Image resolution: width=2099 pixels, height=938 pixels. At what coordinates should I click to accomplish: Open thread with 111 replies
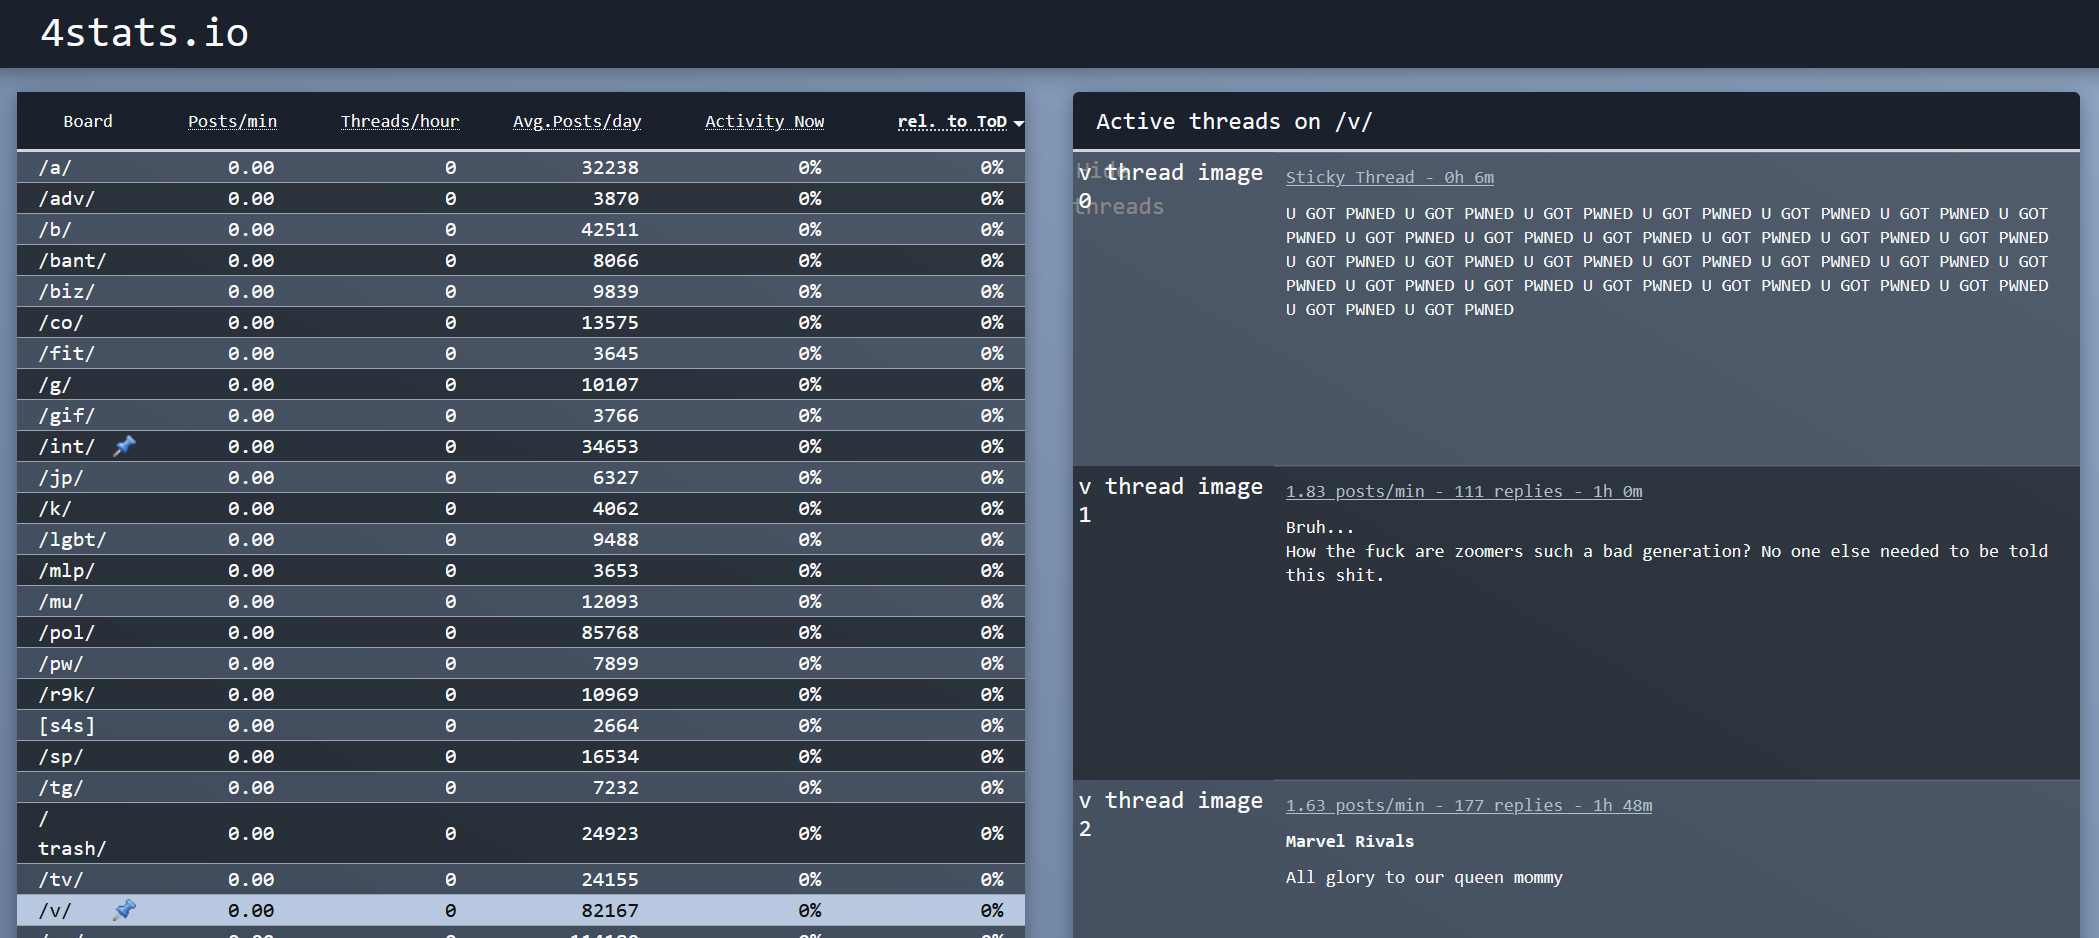coord(1463,491)
